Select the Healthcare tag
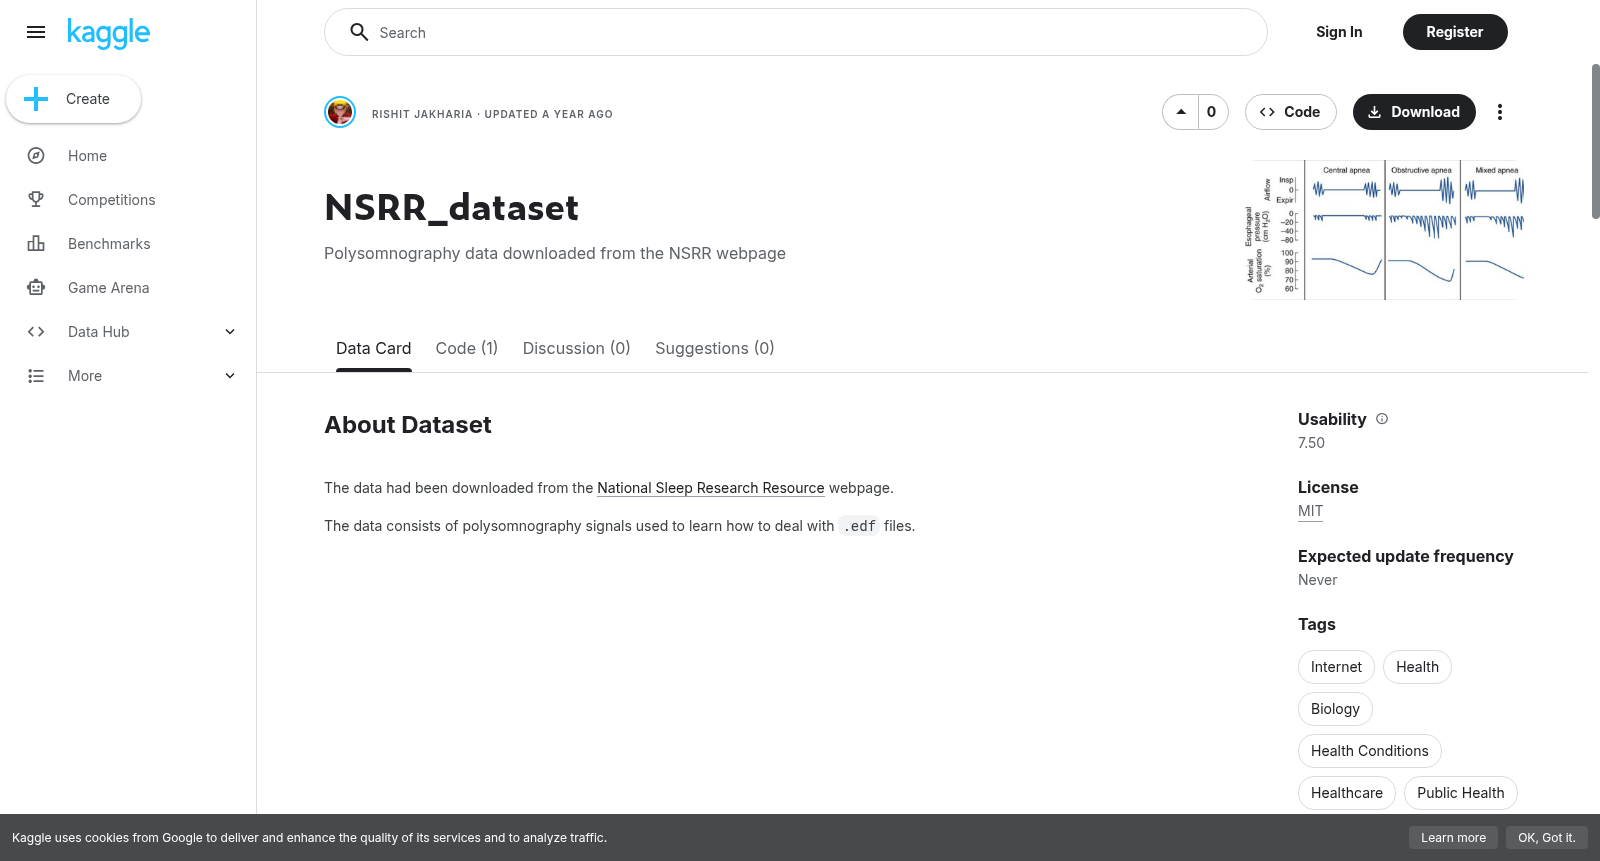1600x861 pixels. click(1346, 793)
